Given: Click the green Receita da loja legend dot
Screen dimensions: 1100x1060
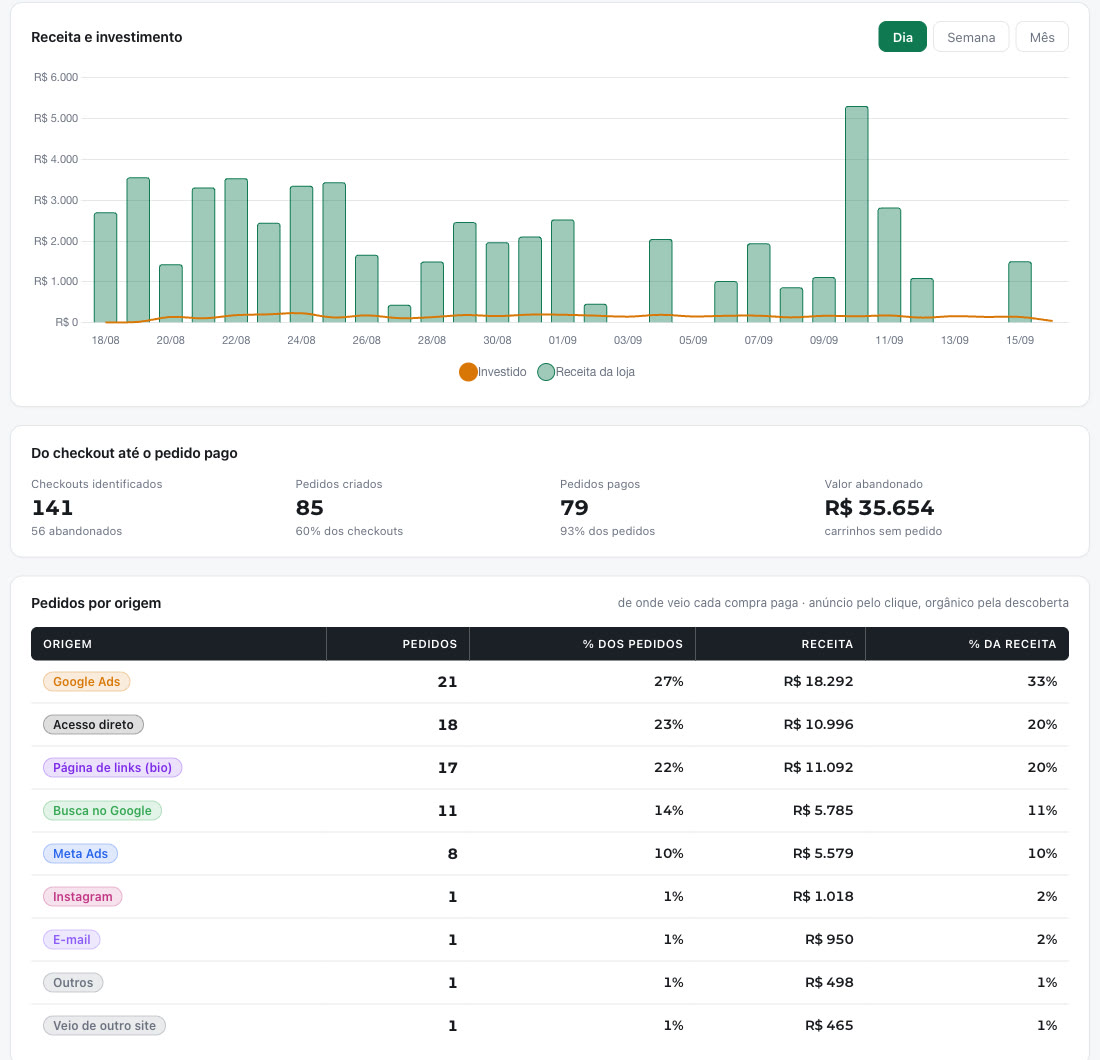Looking at the screenshot, I should [x=546, y=372].
